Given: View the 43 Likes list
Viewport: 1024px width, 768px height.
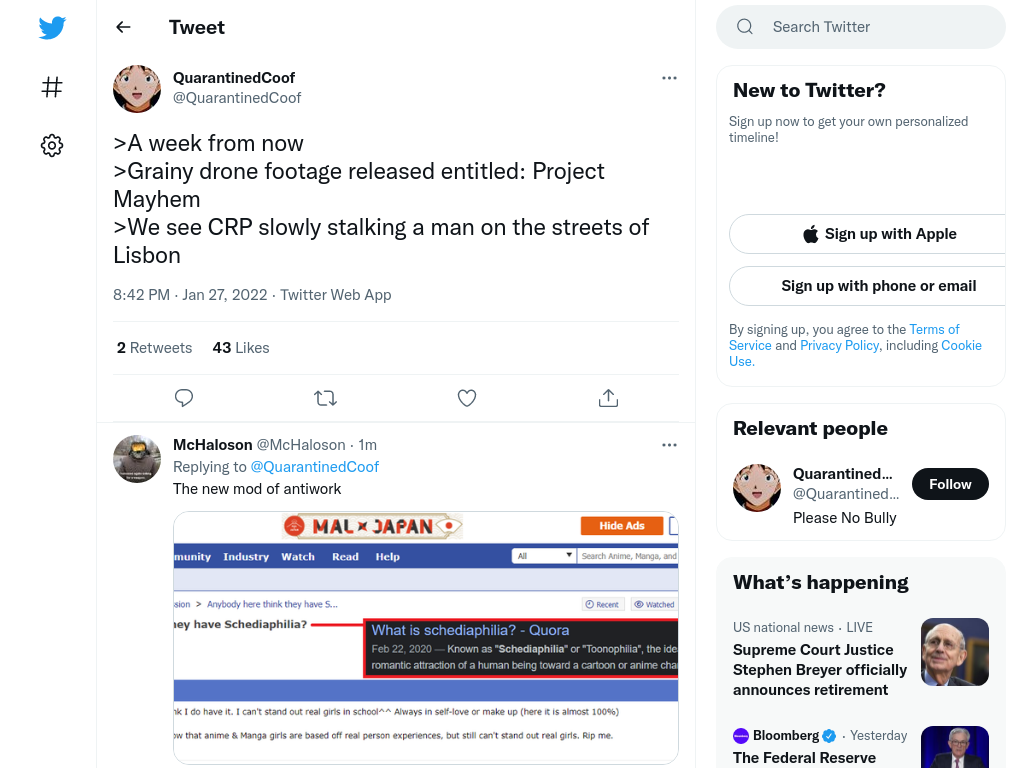Looking at the screenshot, I should pos(241,348).
